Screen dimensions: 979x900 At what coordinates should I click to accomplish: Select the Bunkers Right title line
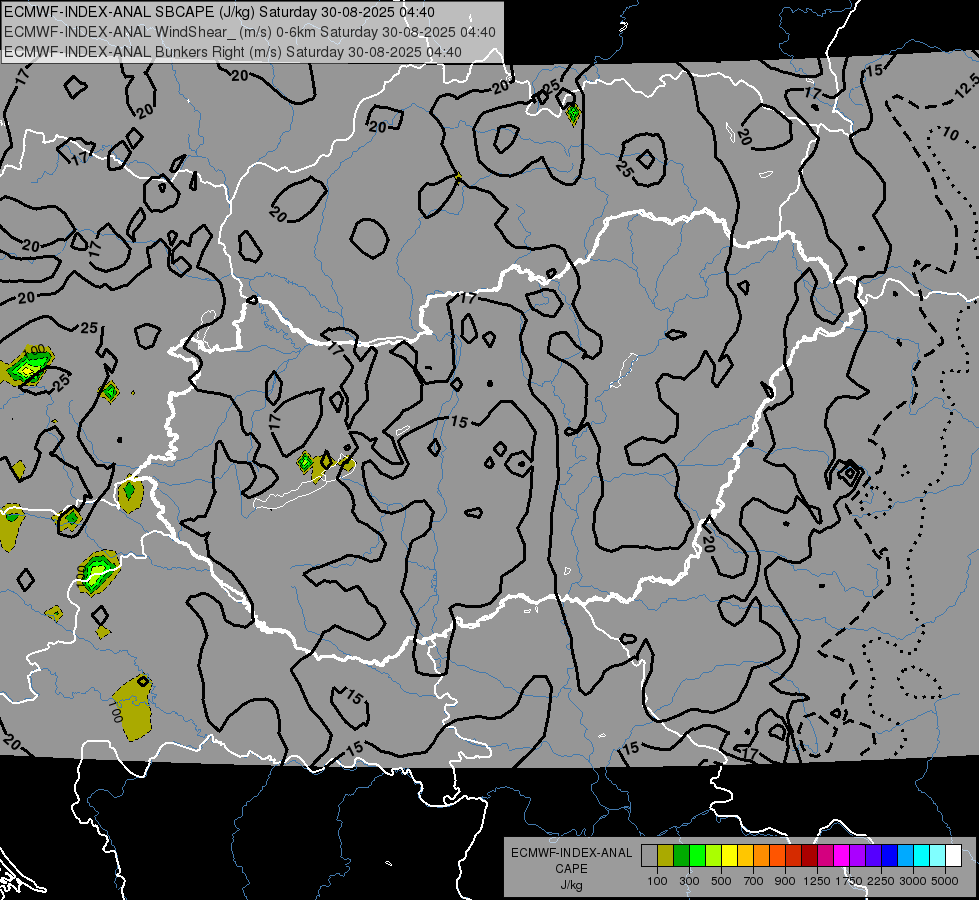tap(233, 52)
